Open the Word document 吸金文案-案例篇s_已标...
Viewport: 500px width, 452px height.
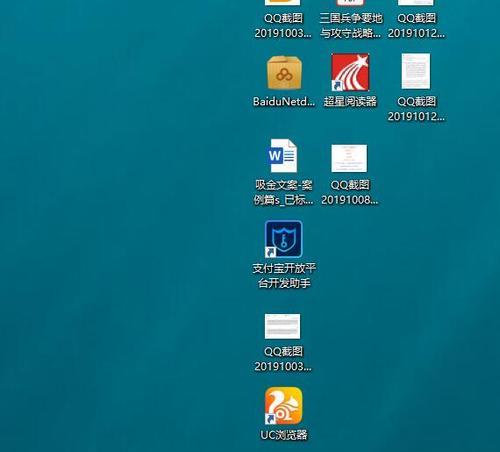(283, 156)
